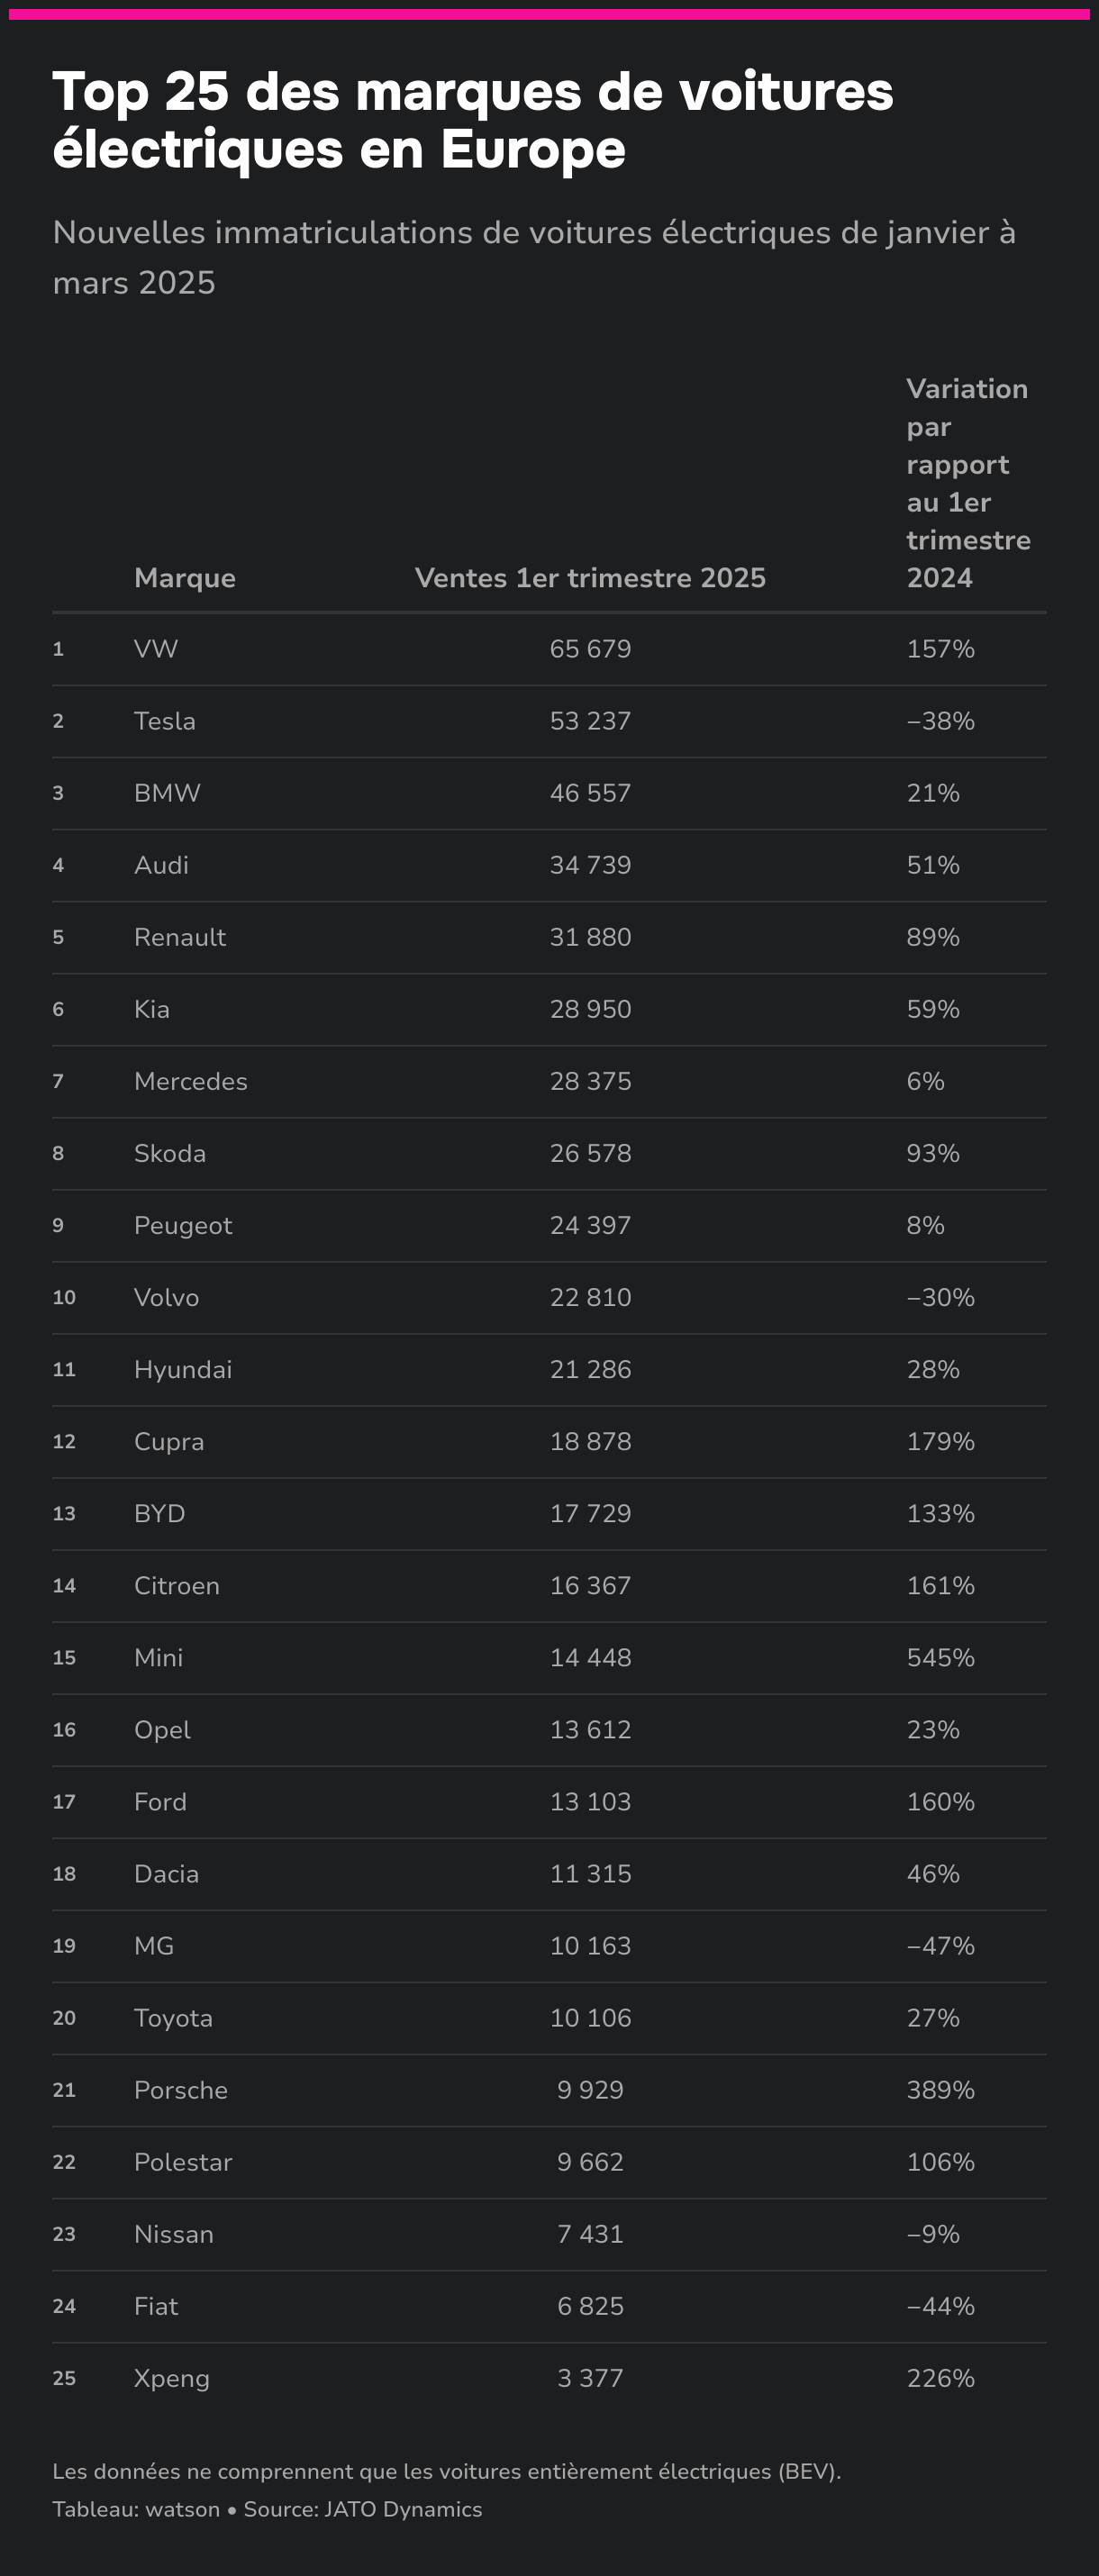
Task: Click the "Marque" column header
Action: point(185,578)
